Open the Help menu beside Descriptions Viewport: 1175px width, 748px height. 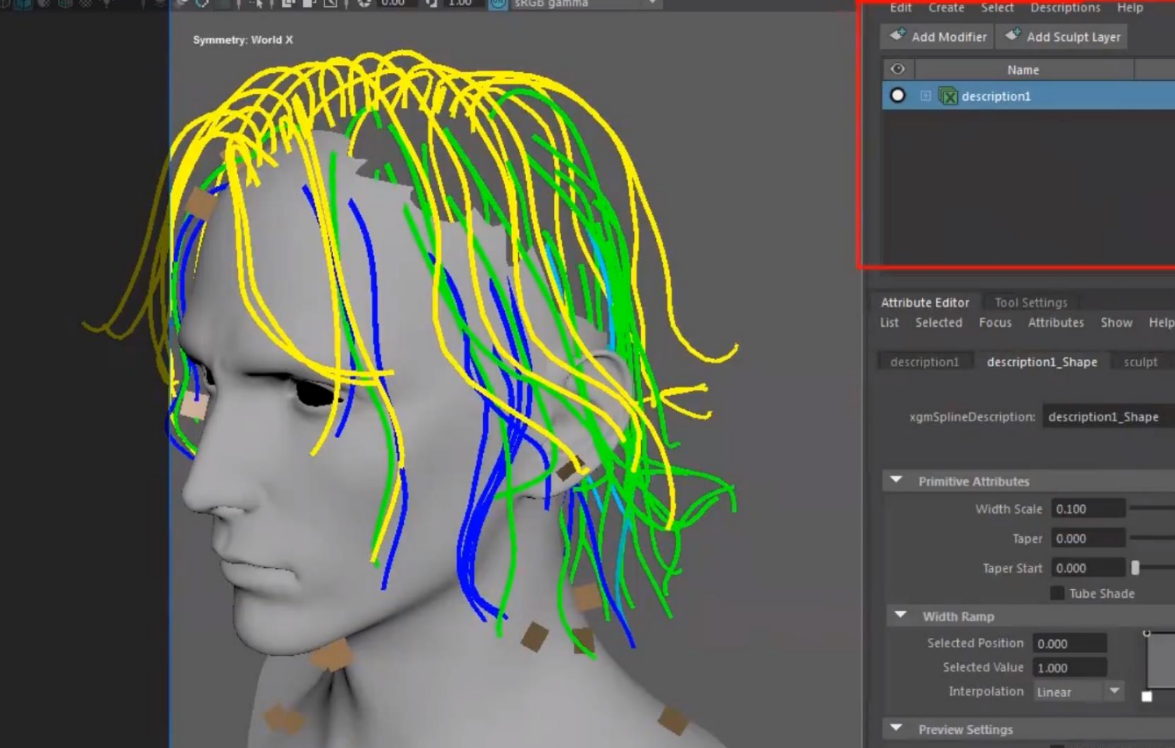[1129, 8]
